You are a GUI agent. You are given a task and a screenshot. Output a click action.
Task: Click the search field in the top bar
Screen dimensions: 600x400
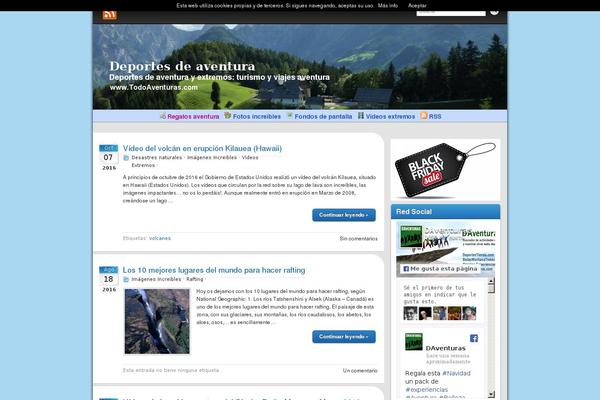tap(451, 13)
